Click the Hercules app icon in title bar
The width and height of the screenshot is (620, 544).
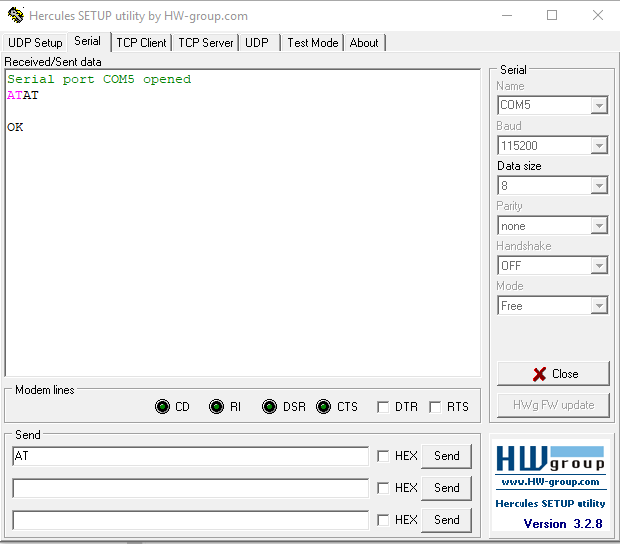click(x=16, y=15)
